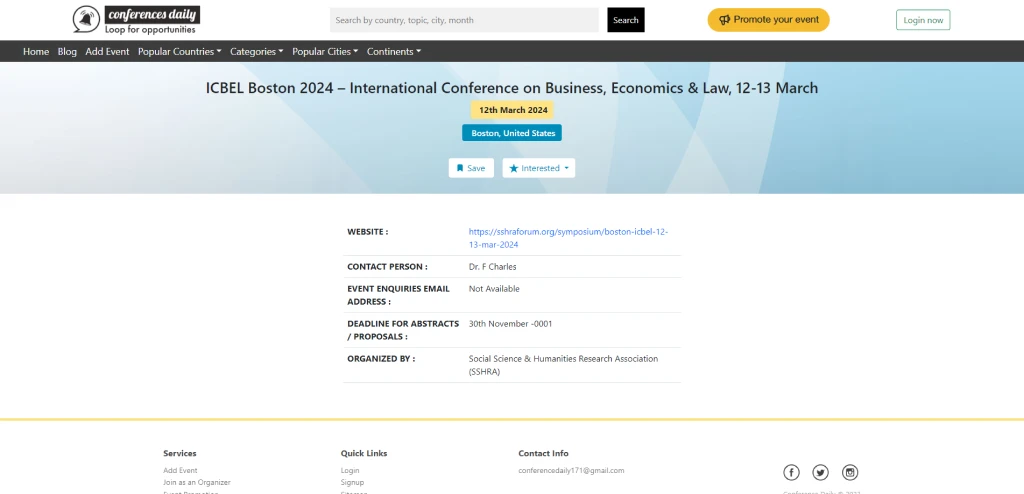
Task: Open the Facebook social icon
Action: [791, 472]
